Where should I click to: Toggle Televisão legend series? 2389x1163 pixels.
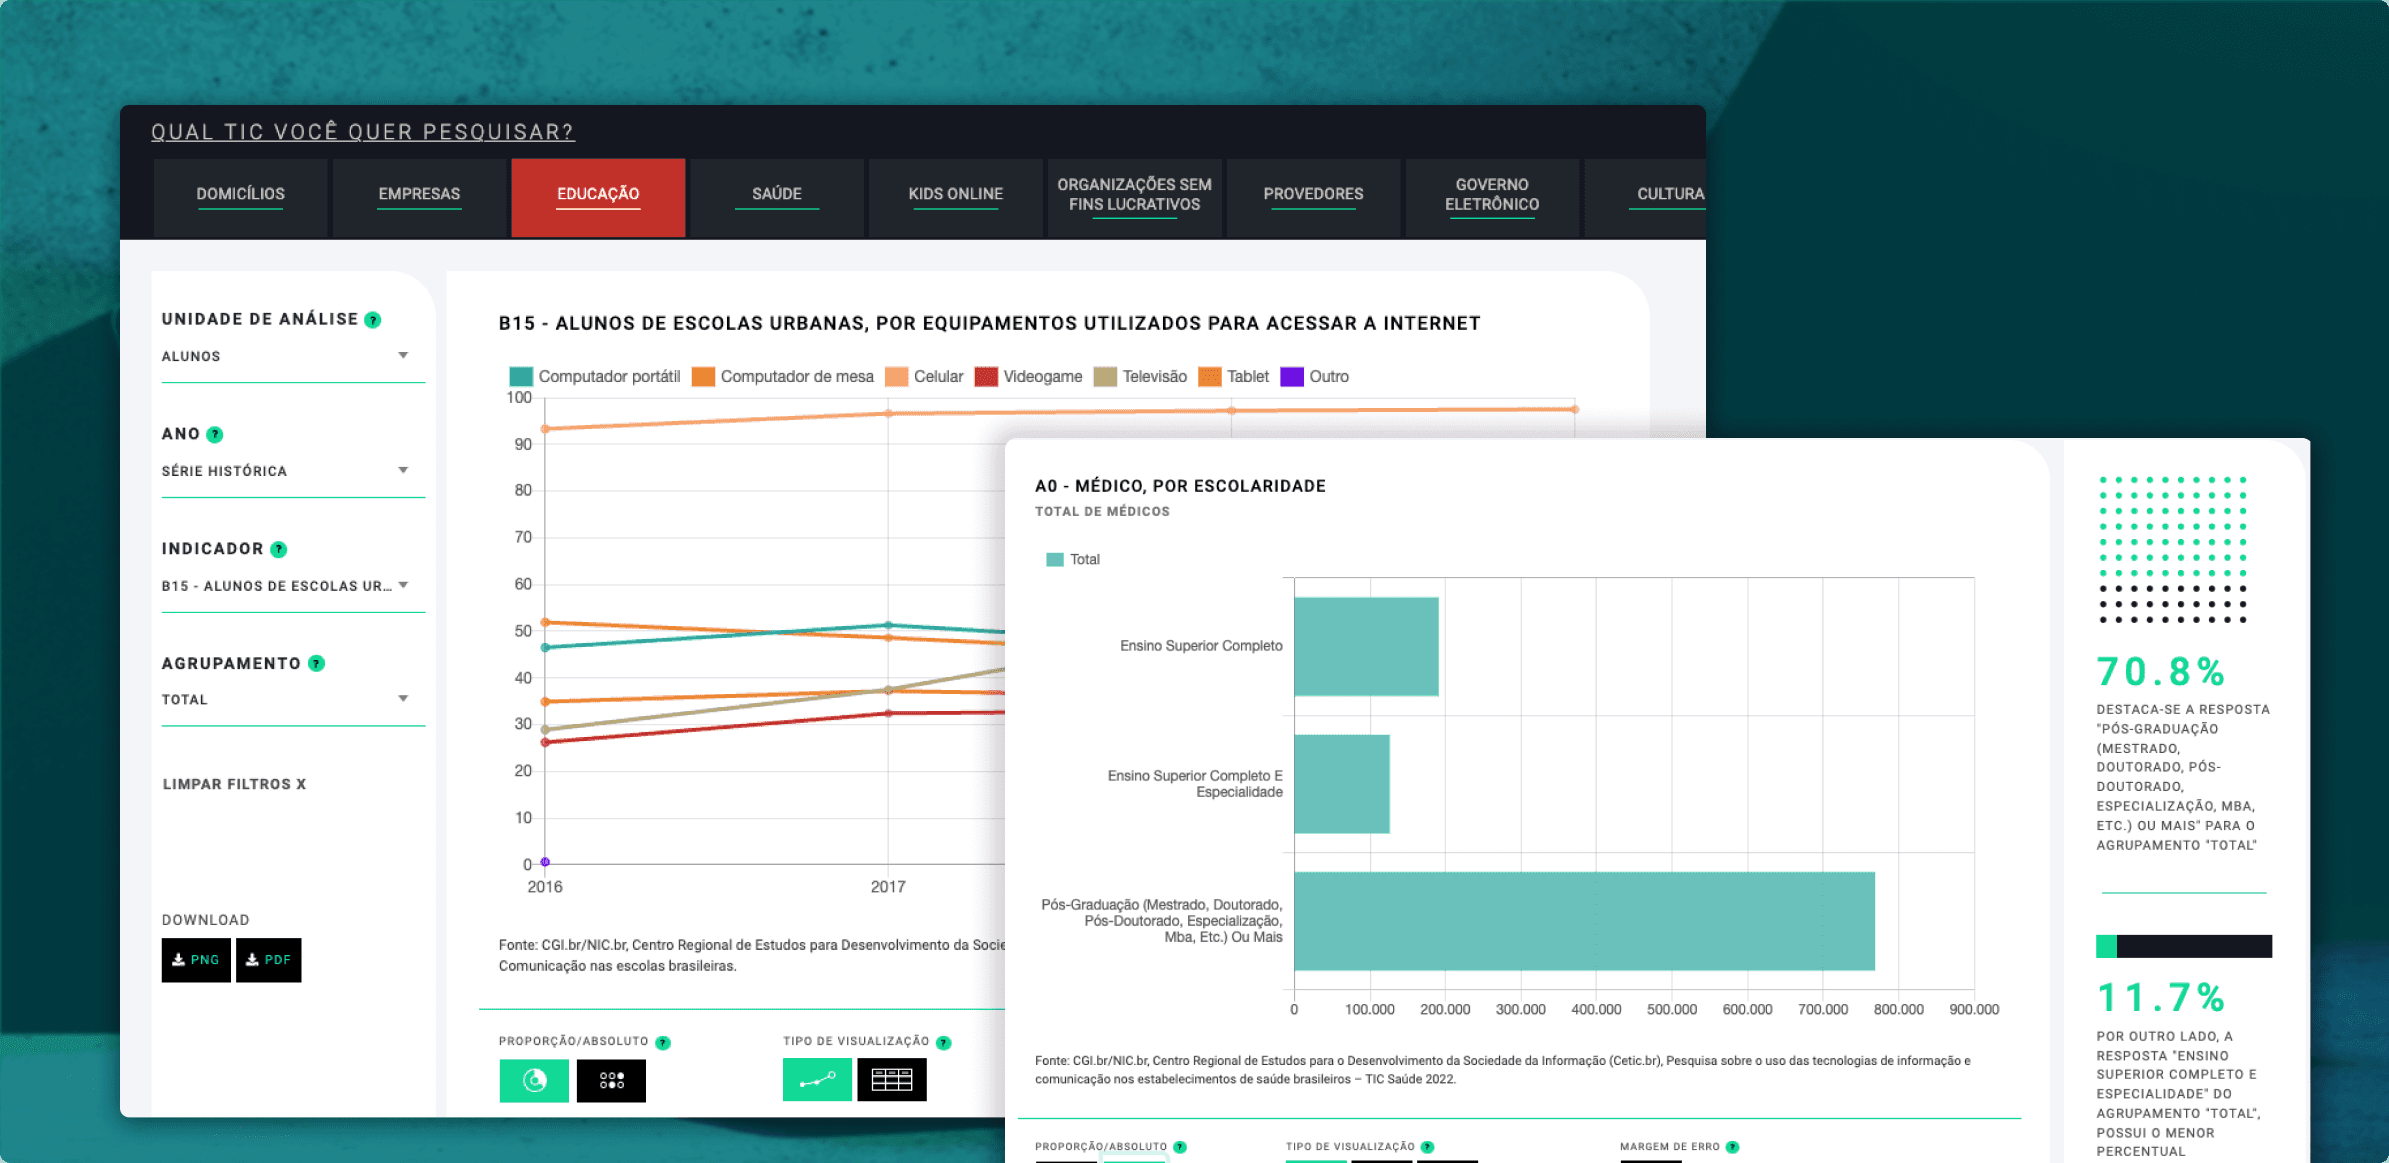[1141, 377]
